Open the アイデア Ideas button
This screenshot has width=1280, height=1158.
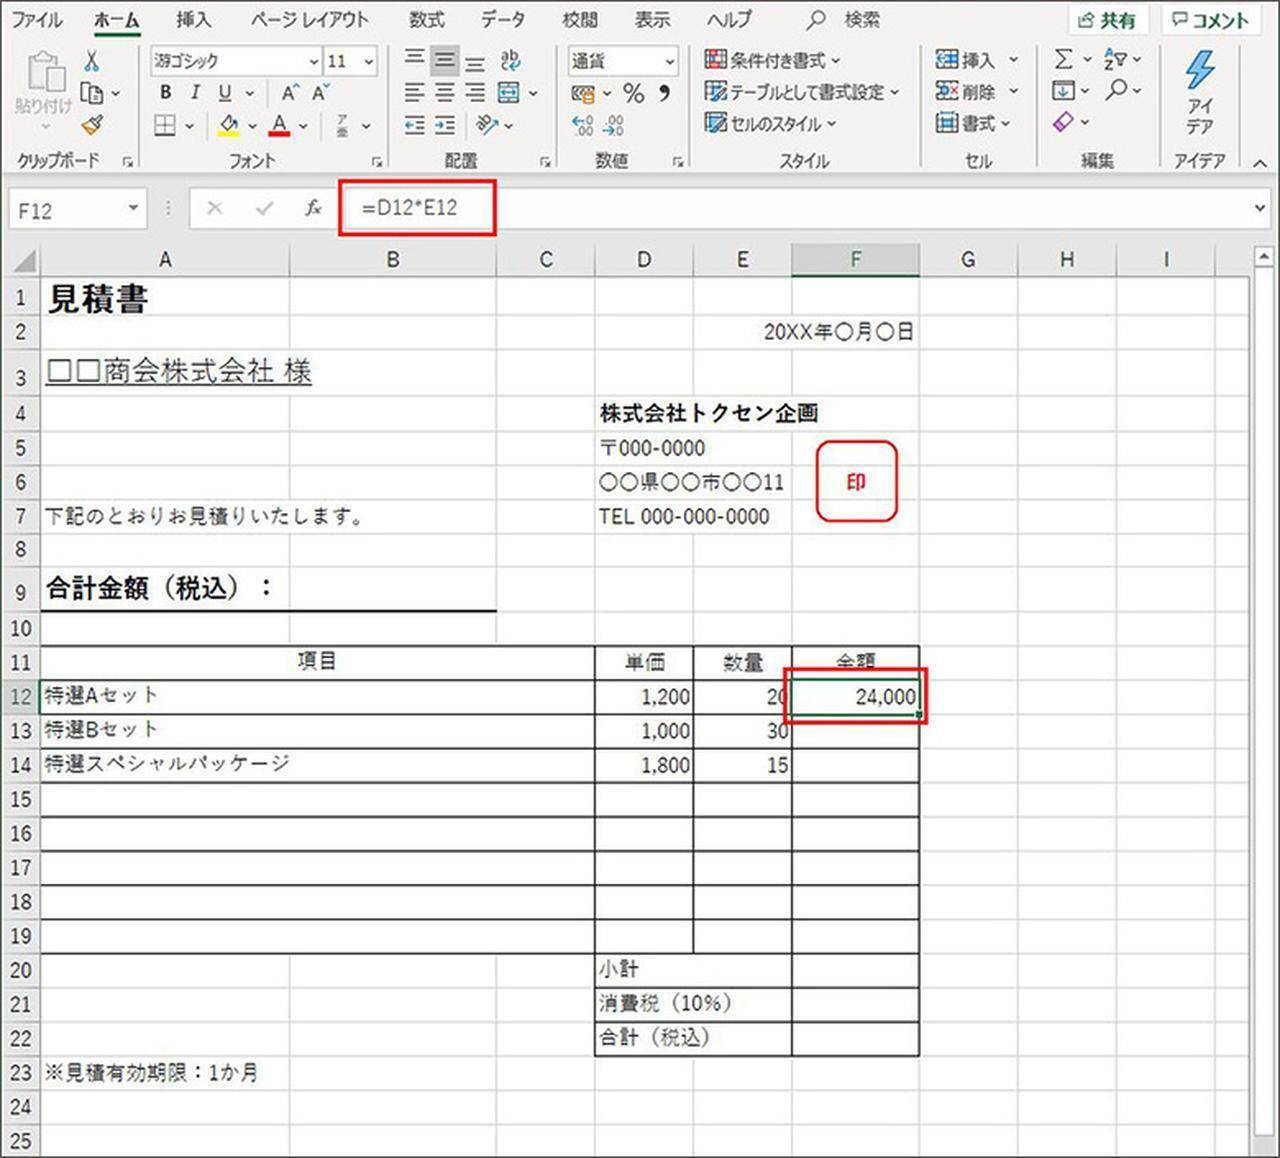coord(1200,92)
